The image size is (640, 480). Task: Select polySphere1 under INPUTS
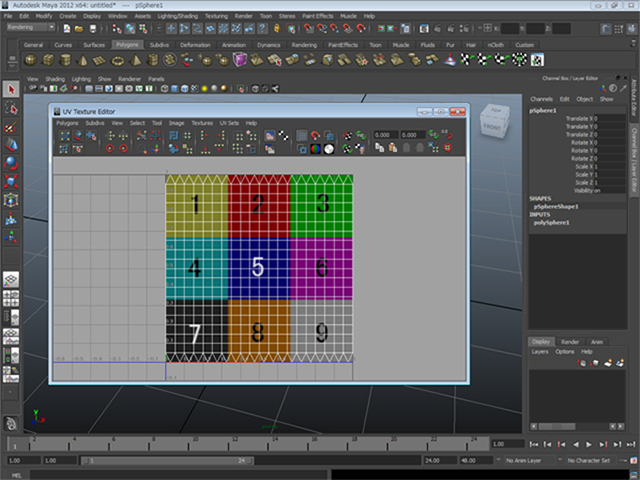[551, 223]
